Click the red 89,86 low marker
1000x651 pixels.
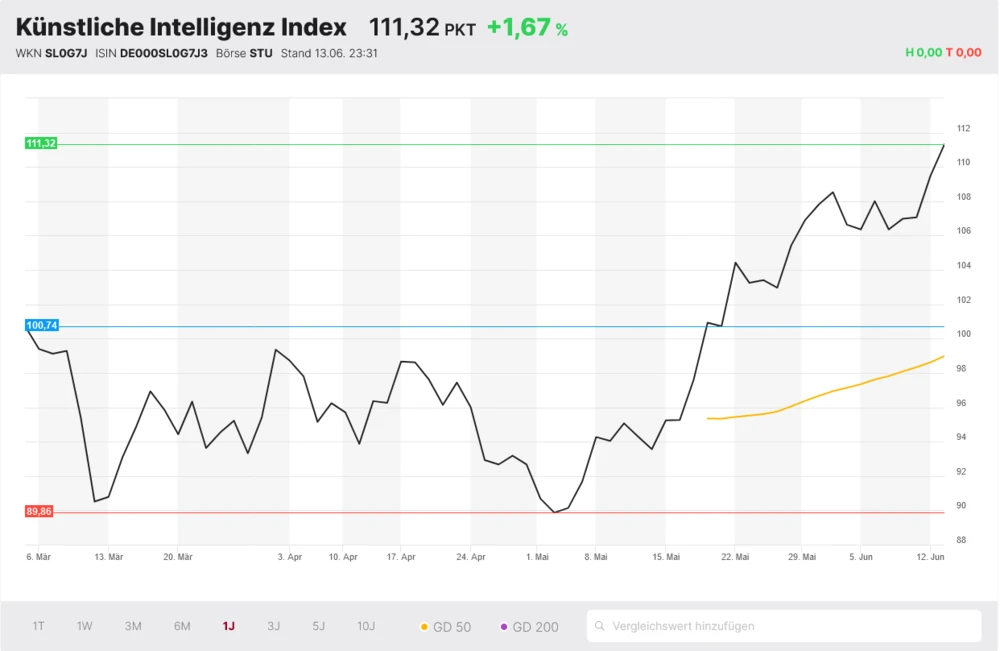click(39, 511)
